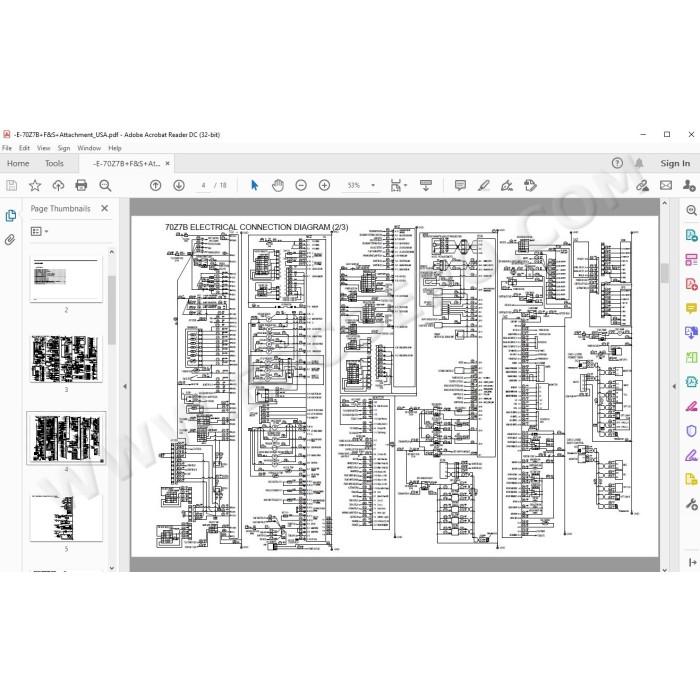Open the Edit menu

[24, 148]
